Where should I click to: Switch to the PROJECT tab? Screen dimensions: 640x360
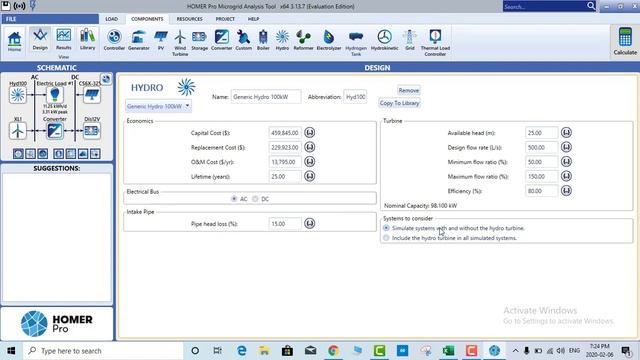[x=225, y=19]
